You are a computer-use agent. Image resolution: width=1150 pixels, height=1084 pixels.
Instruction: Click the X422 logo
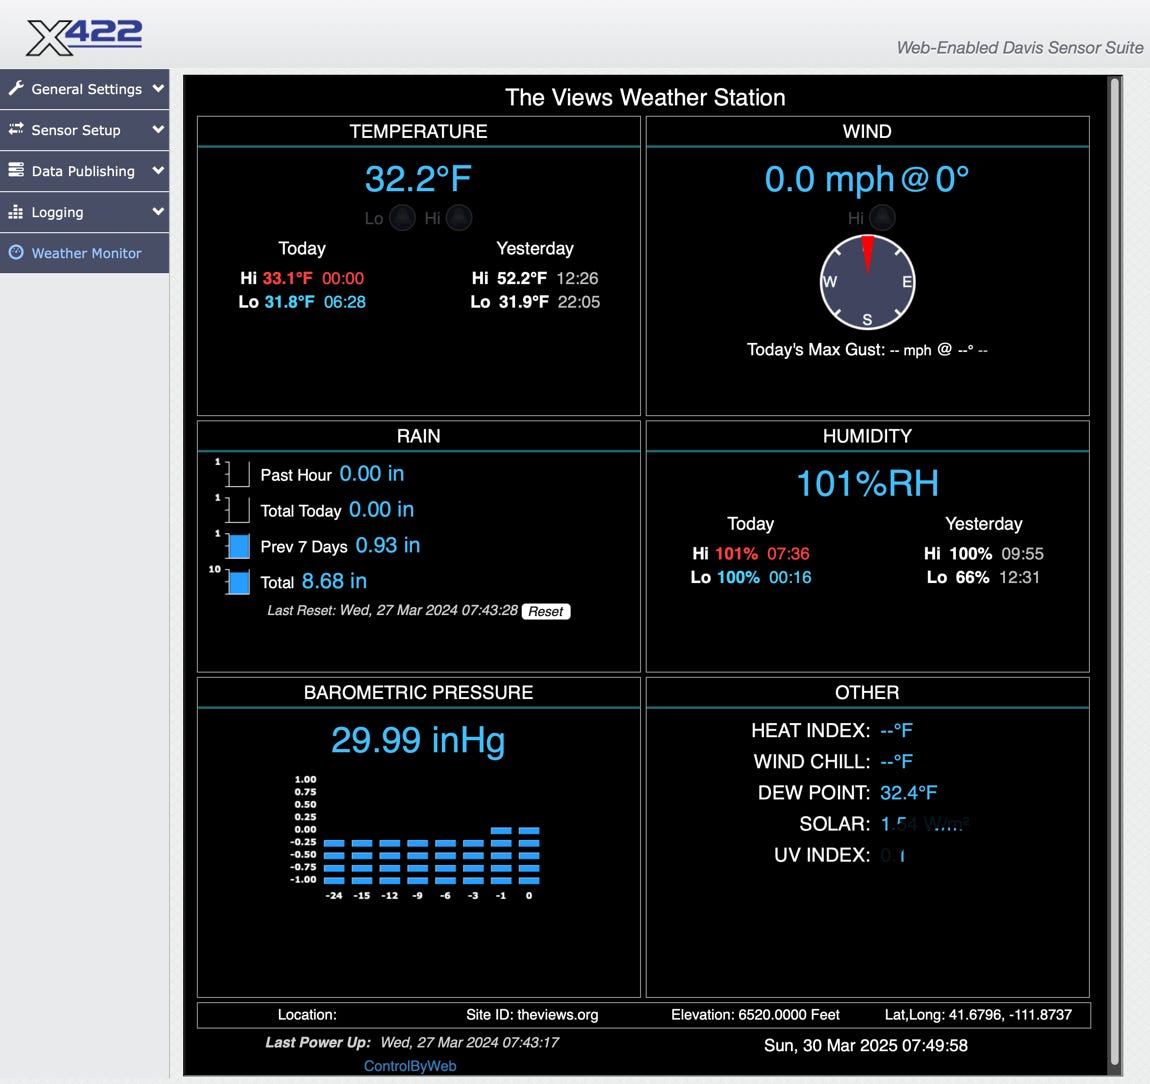tap(84, 37)
